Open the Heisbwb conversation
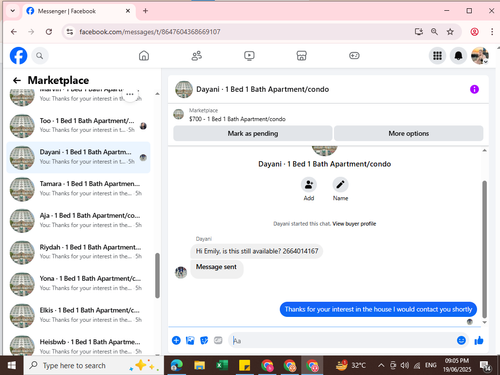The image size is (500, 375). coord(78,346)
